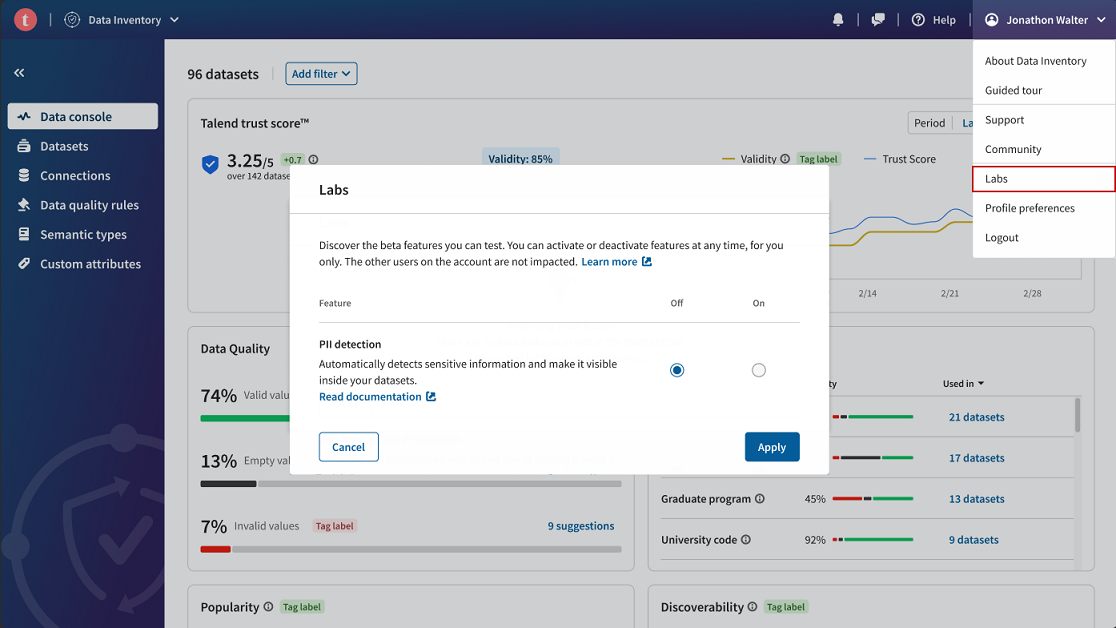1116x628 pixels.
Task: Click the Talend logo icon
Action: tap(25, 20)
